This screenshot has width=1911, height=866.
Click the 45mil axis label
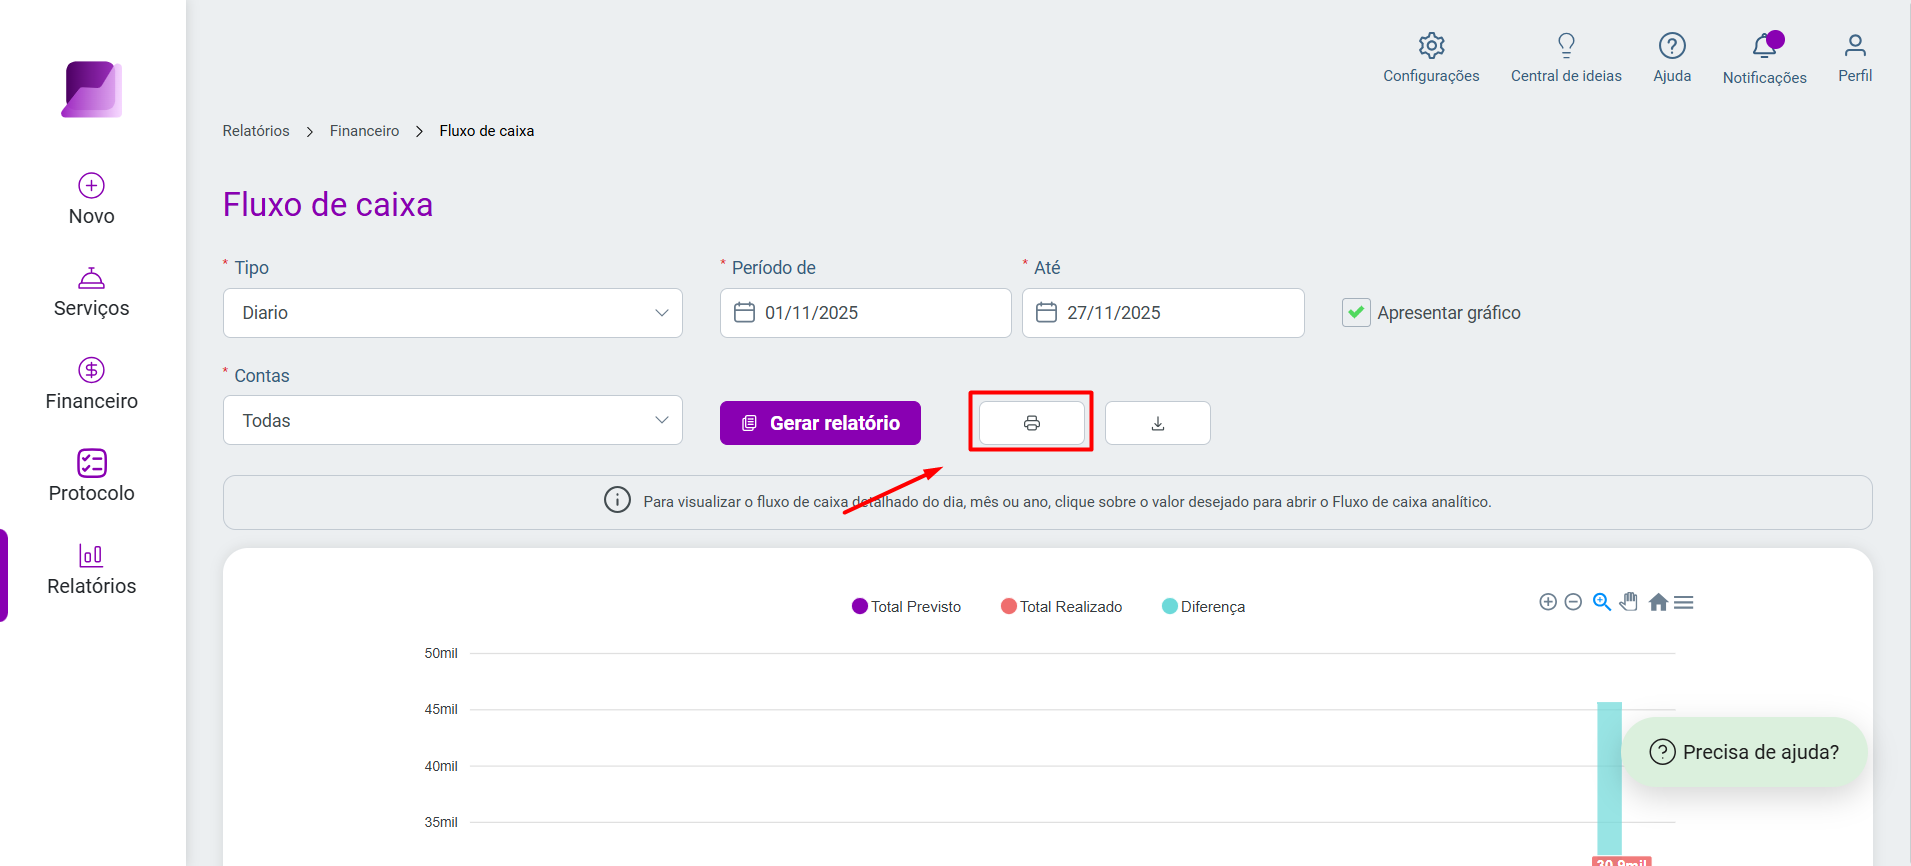441,709
